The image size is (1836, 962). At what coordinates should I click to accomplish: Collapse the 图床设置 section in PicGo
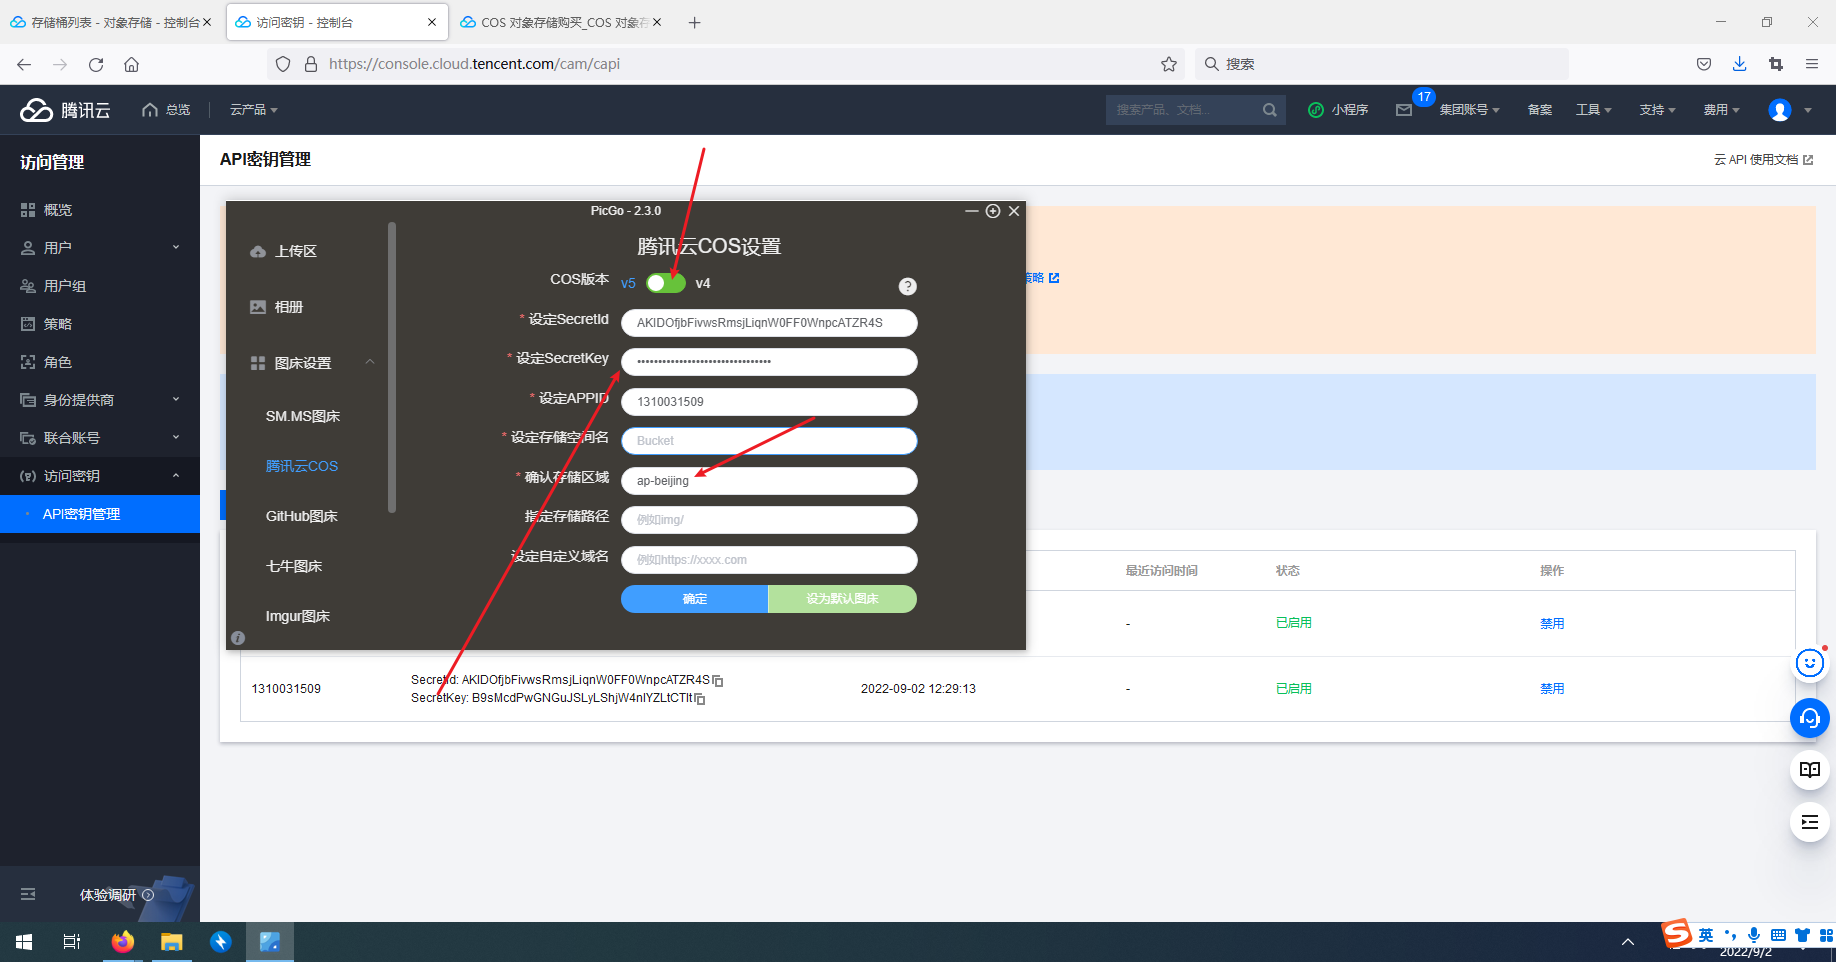click(370, 362)
